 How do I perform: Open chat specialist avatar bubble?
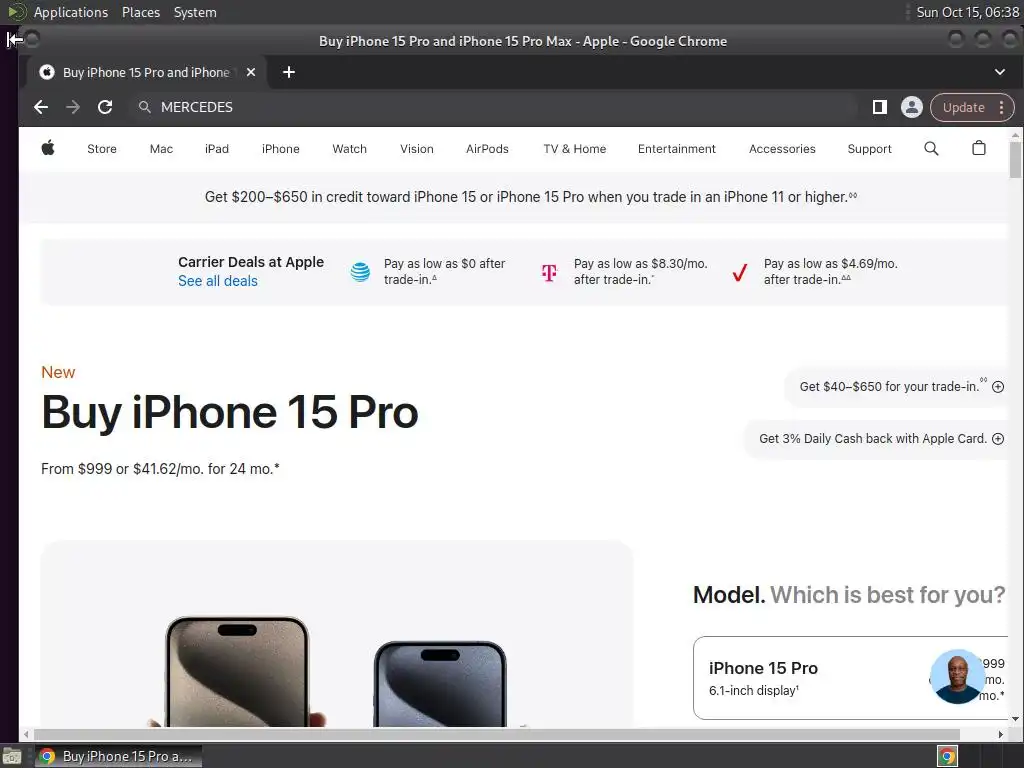(x=957, y=677)
